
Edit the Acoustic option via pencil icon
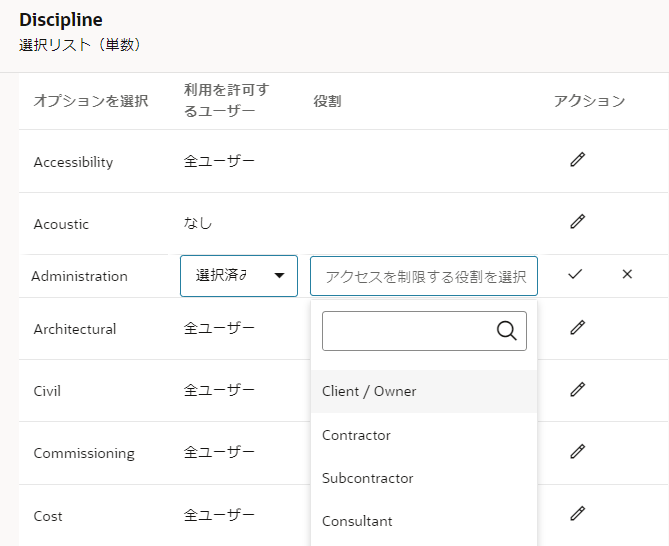point(577,221)
